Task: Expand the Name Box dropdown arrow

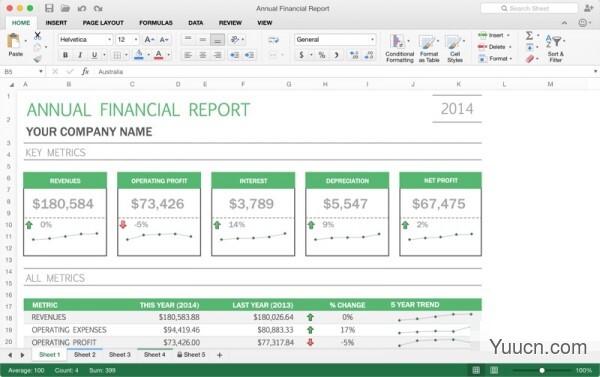Action: click(x=41, y=72)
